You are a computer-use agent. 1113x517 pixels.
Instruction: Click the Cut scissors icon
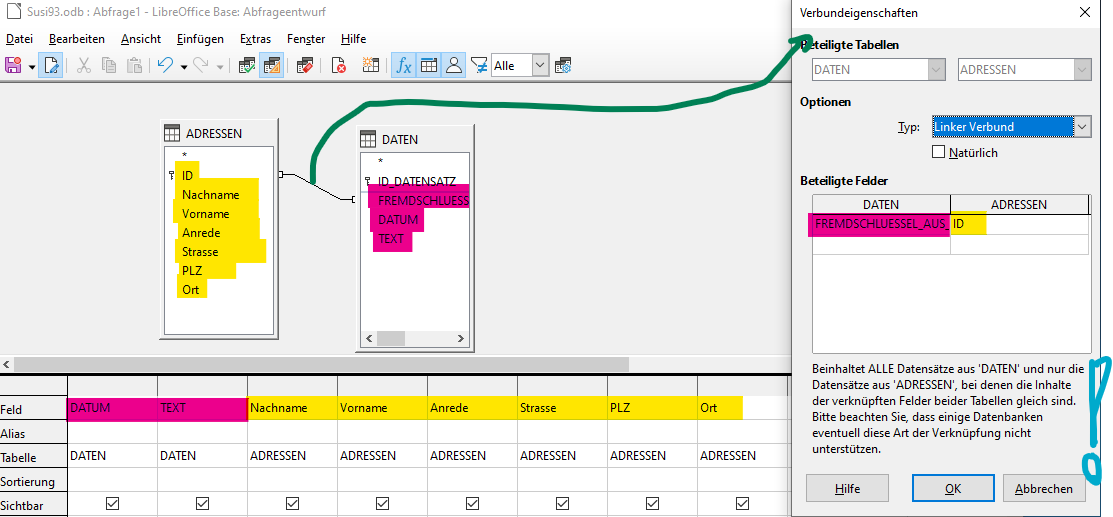[83, 66]
